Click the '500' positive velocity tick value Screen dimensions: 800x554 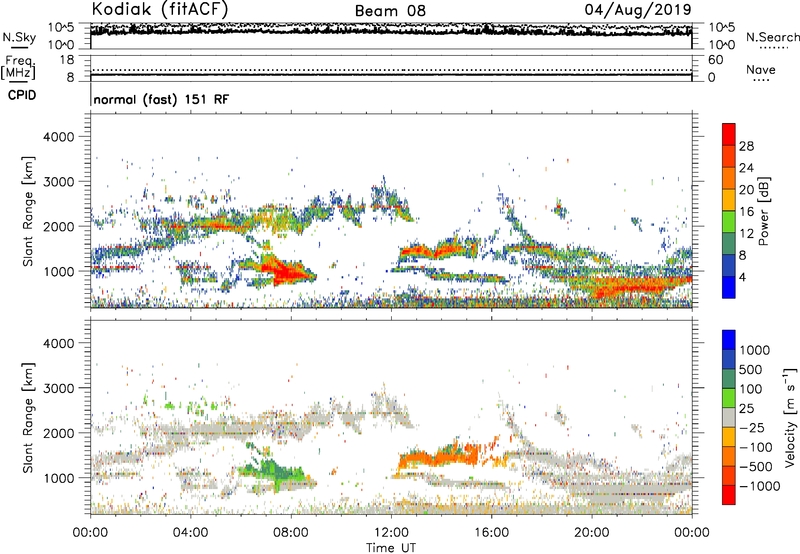point(753,369)
